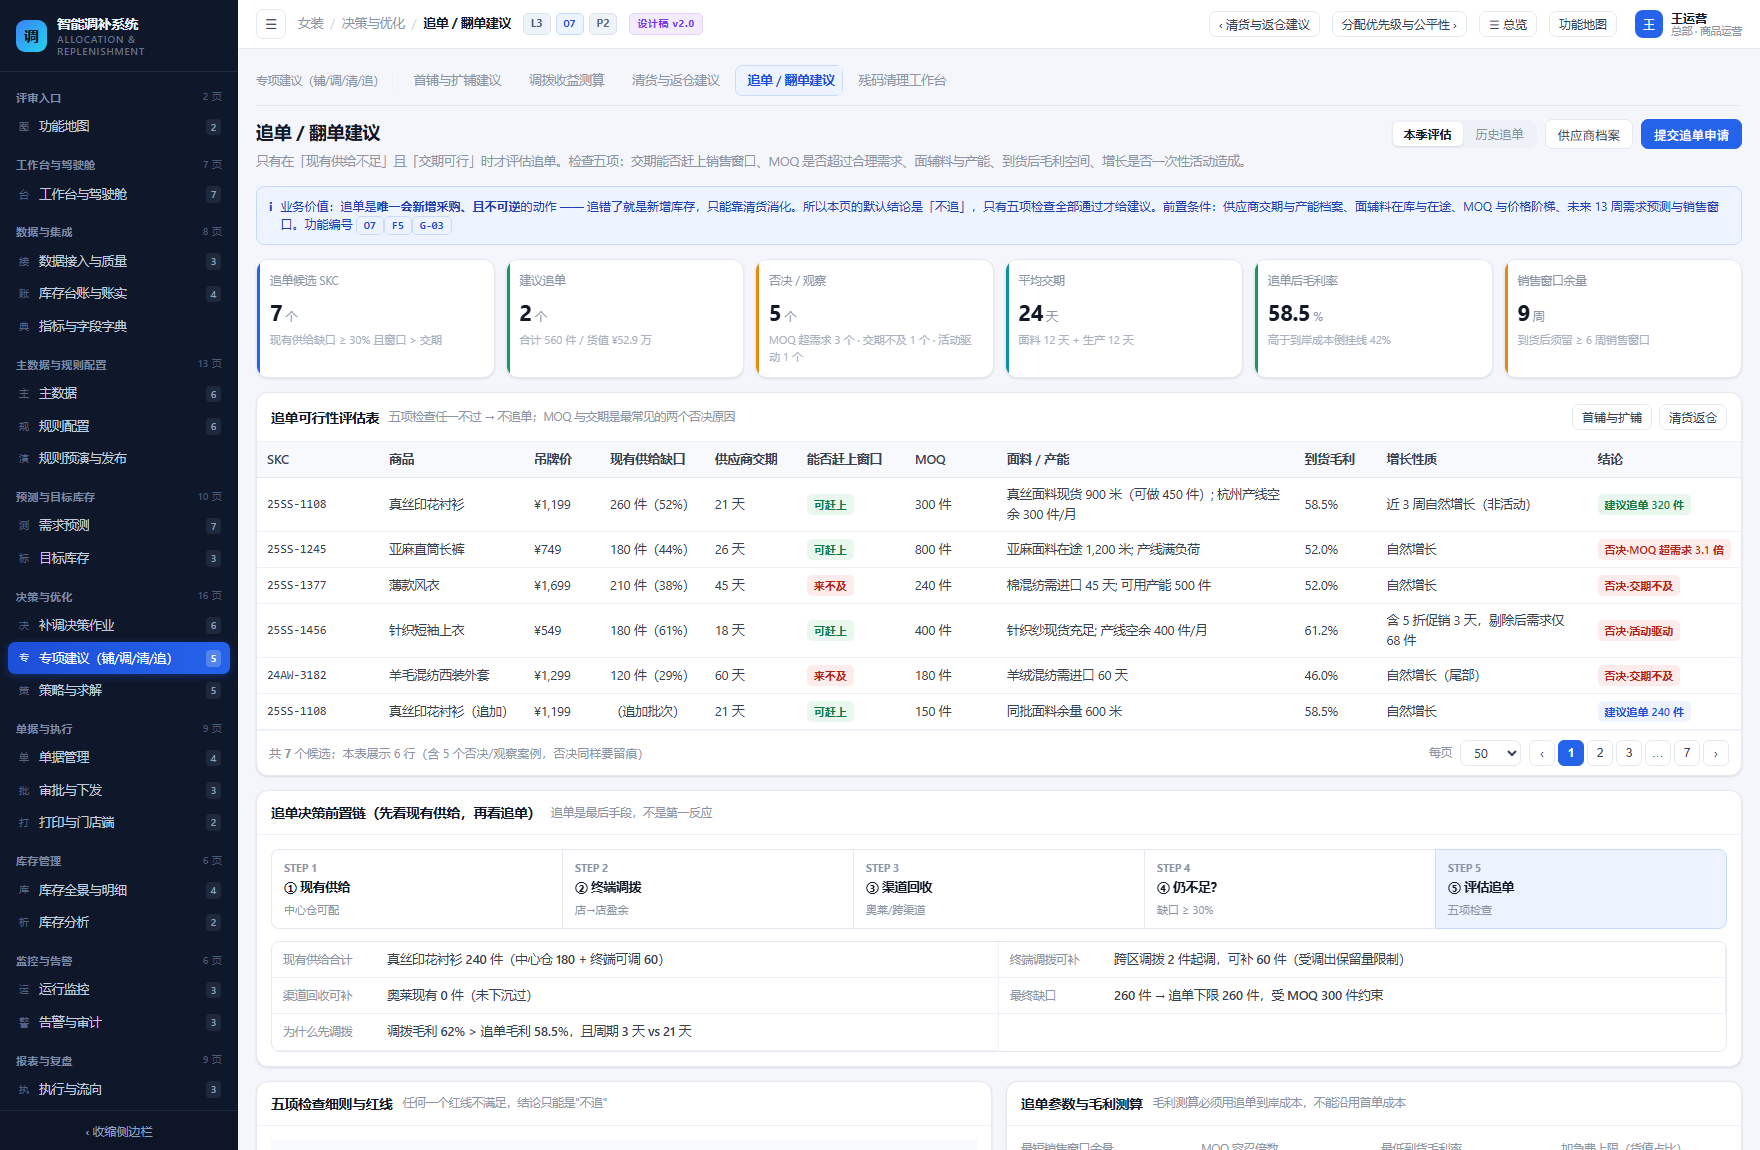Select STEP 2 终端调拨 card
This screenshot has width=1760, height=1150.
pyautogui.click(x=708, y=889)
